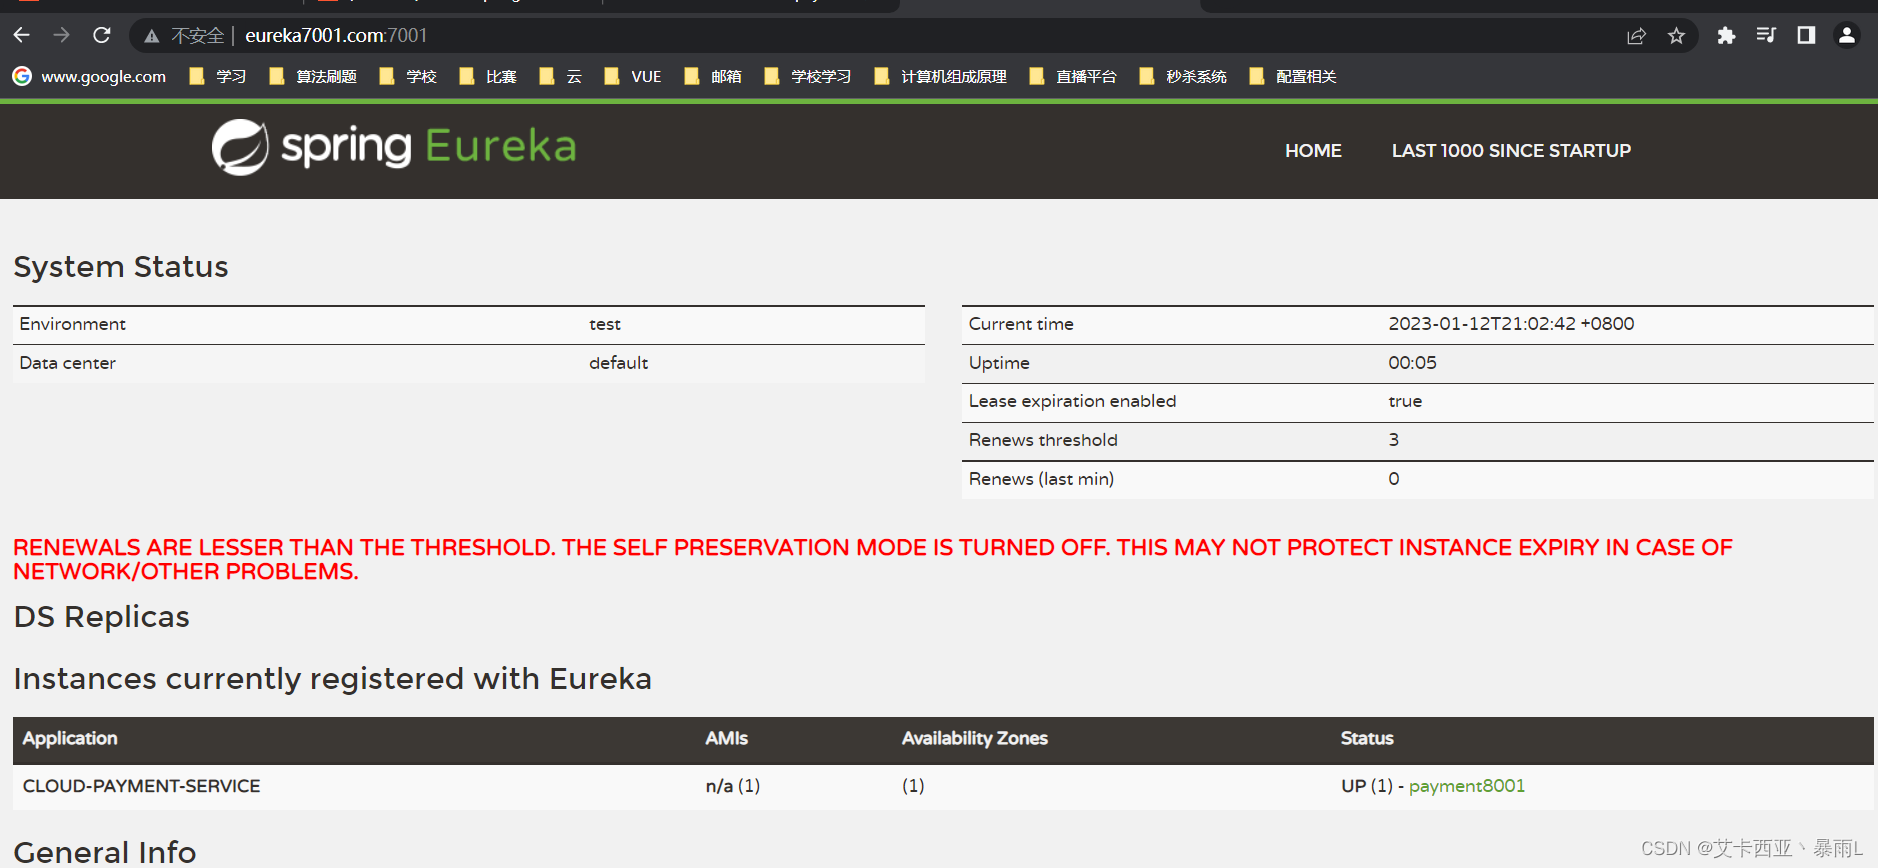Click the Data center label cell
The width and height of the screenshot is (1878, 868).
click(67, 363)
